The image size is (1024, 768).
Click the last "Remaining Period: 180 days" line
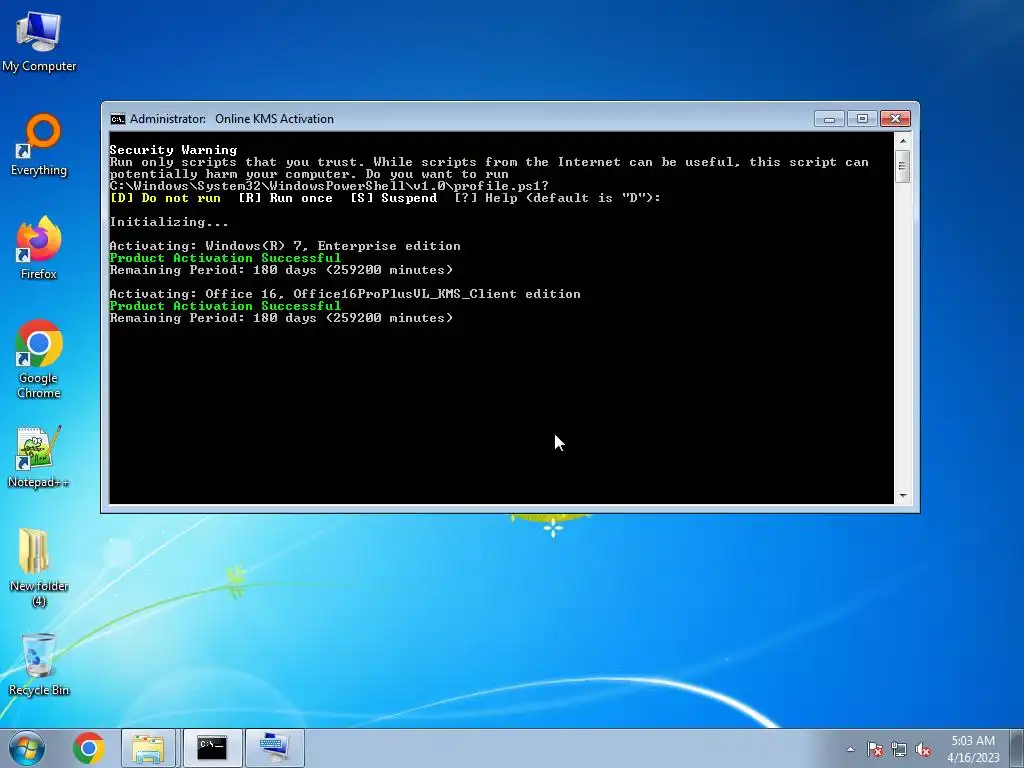click(281, 318)
